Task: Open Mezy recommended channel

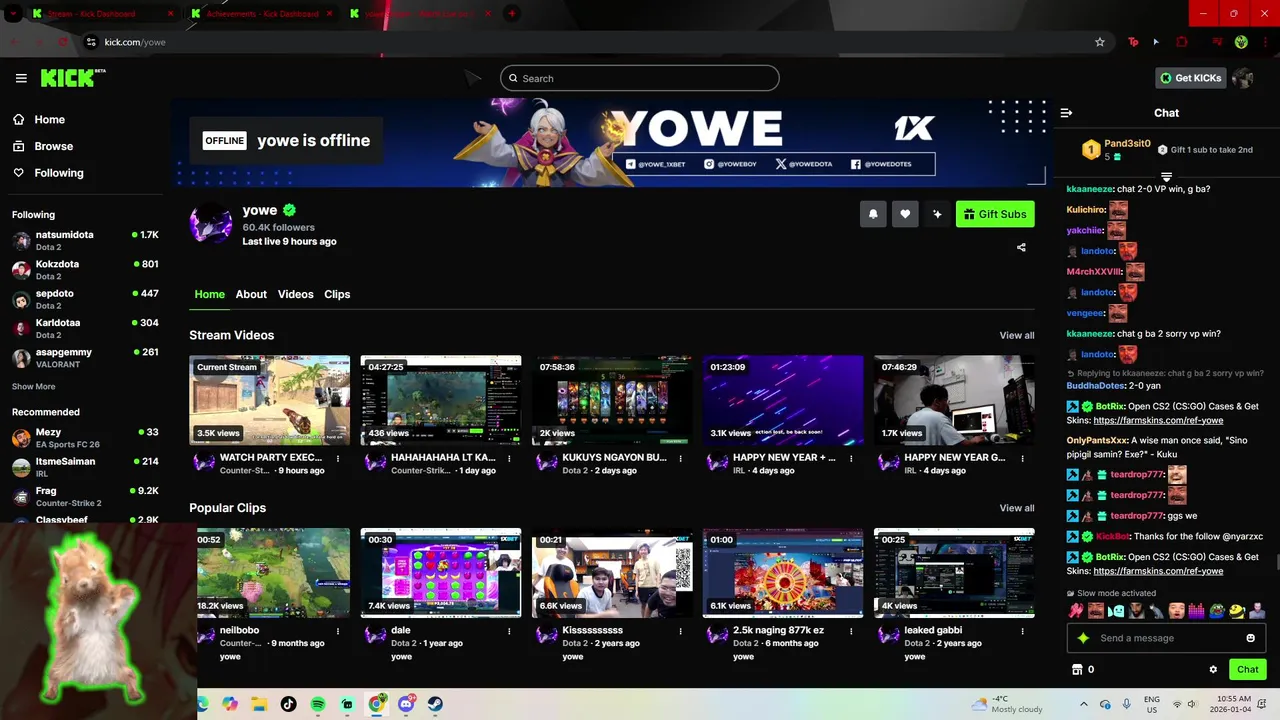Action: click(x=85, y=438)
